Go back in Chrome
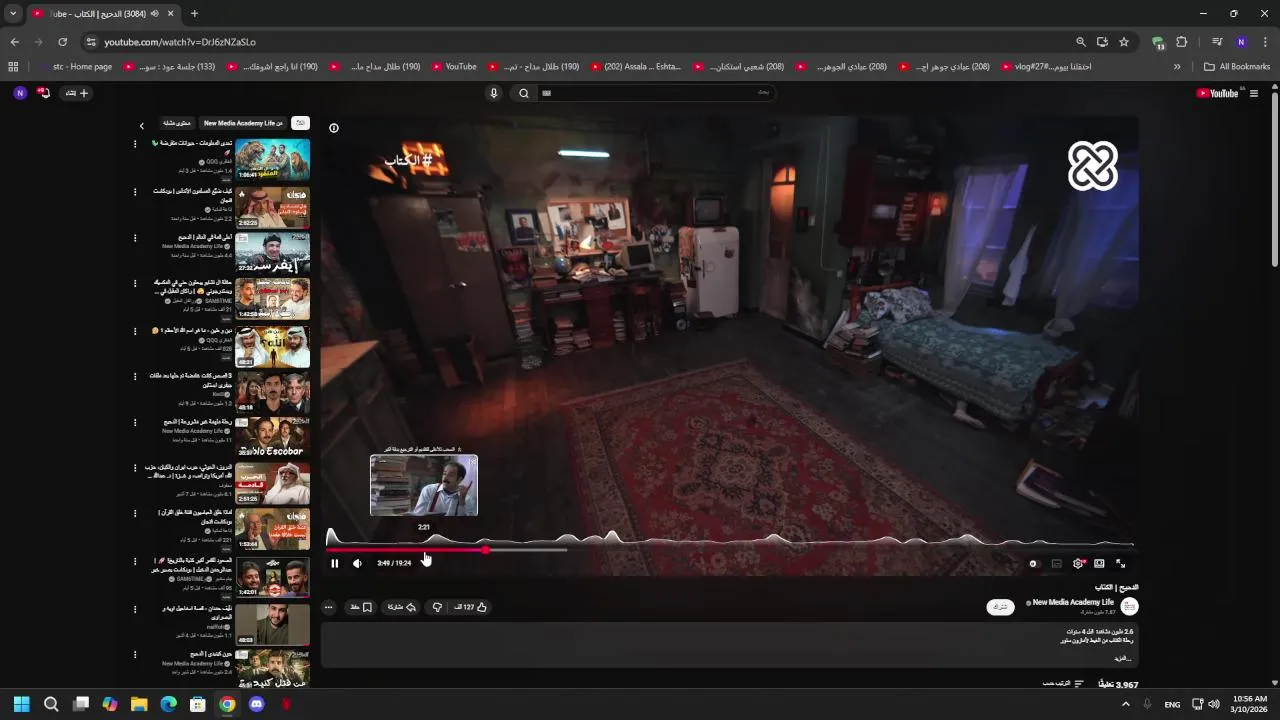 14,42
